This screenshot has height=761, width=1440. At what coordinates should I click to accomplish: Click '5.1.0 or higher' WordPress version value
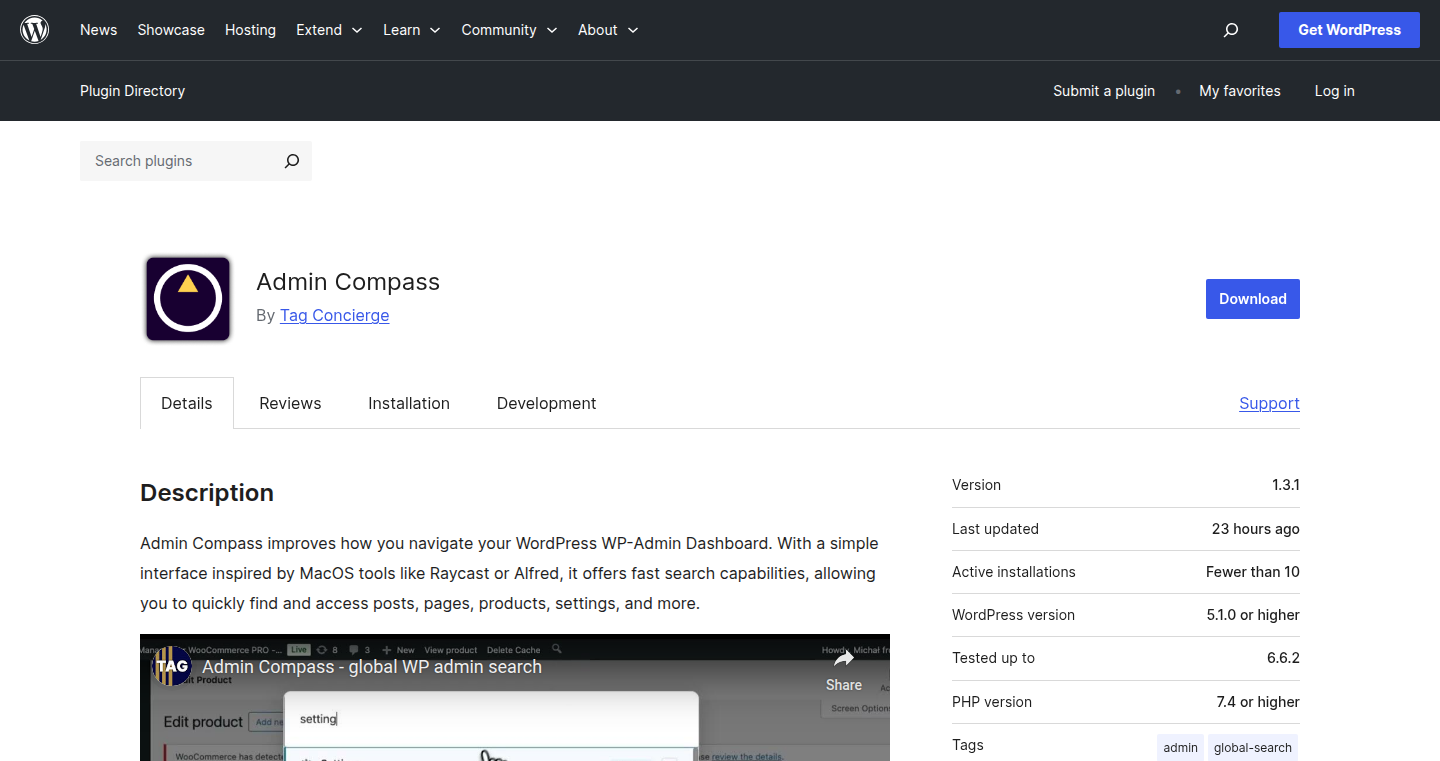[x=1253, y=615]
